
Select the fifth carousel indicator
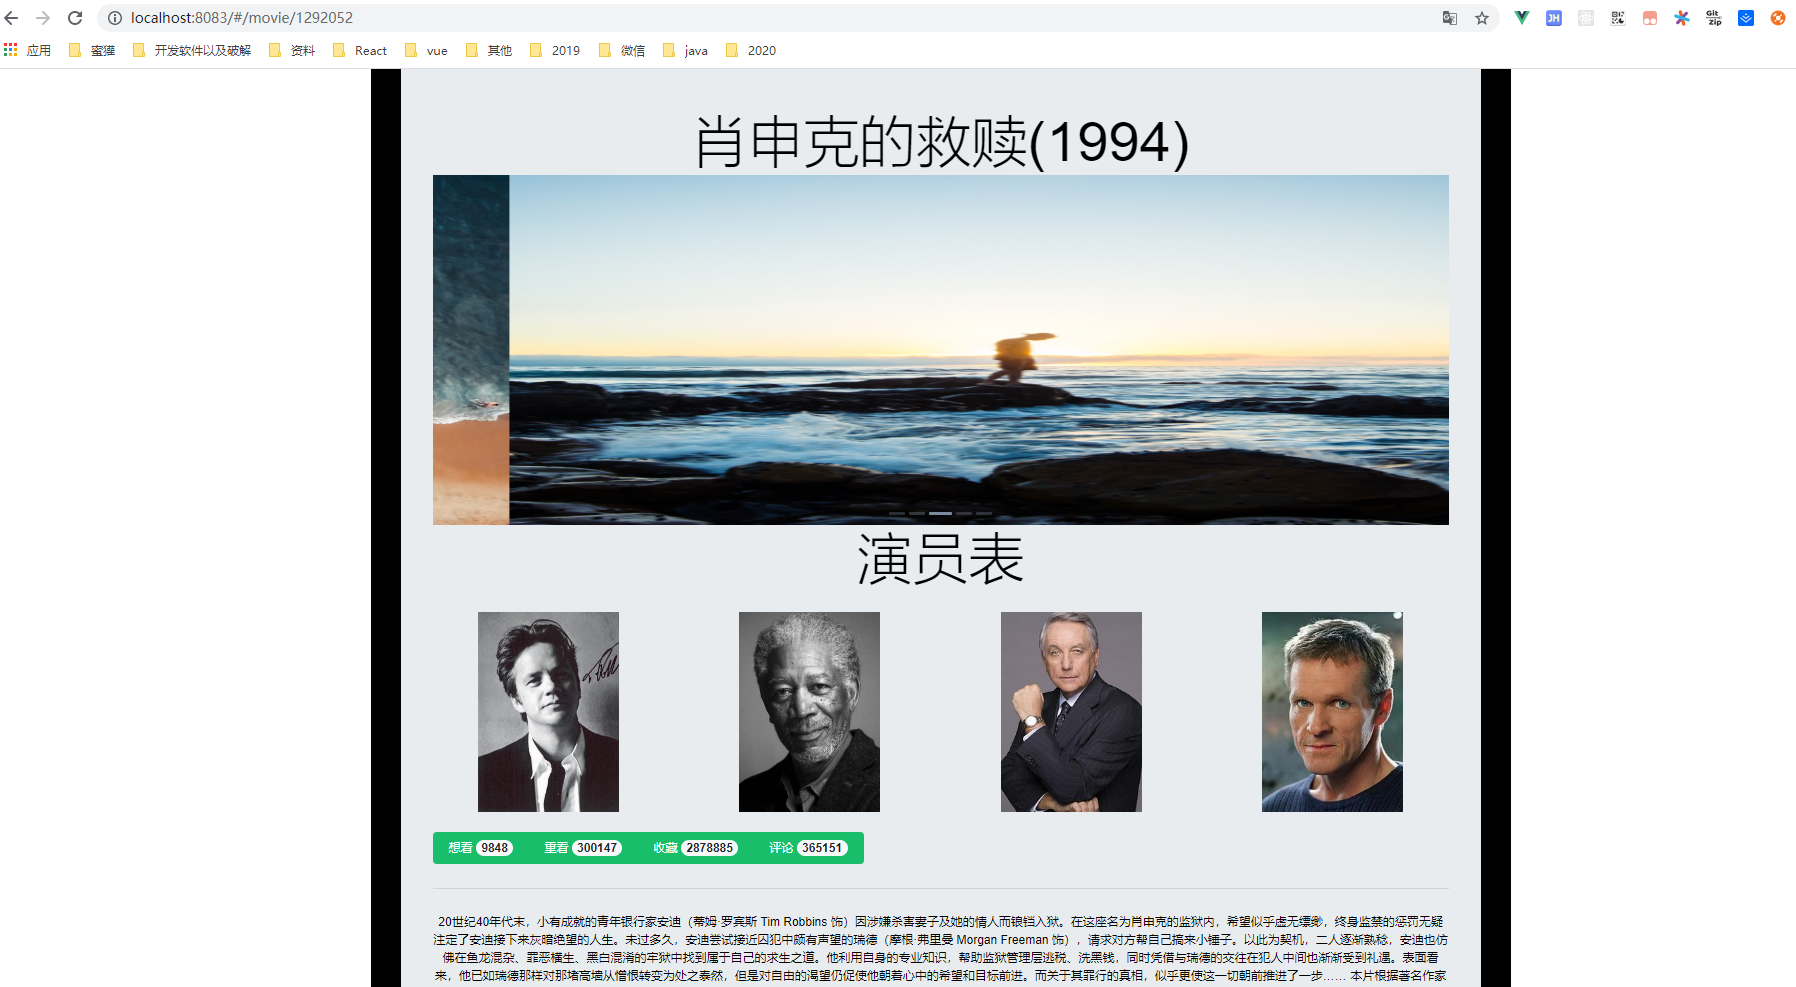(984, 513)
